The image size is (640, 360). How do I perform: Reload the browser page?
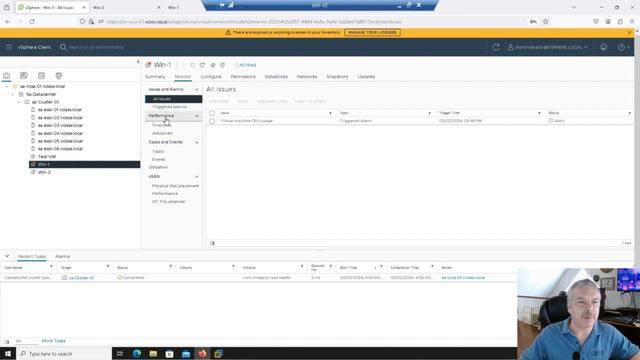pos(32,22)
